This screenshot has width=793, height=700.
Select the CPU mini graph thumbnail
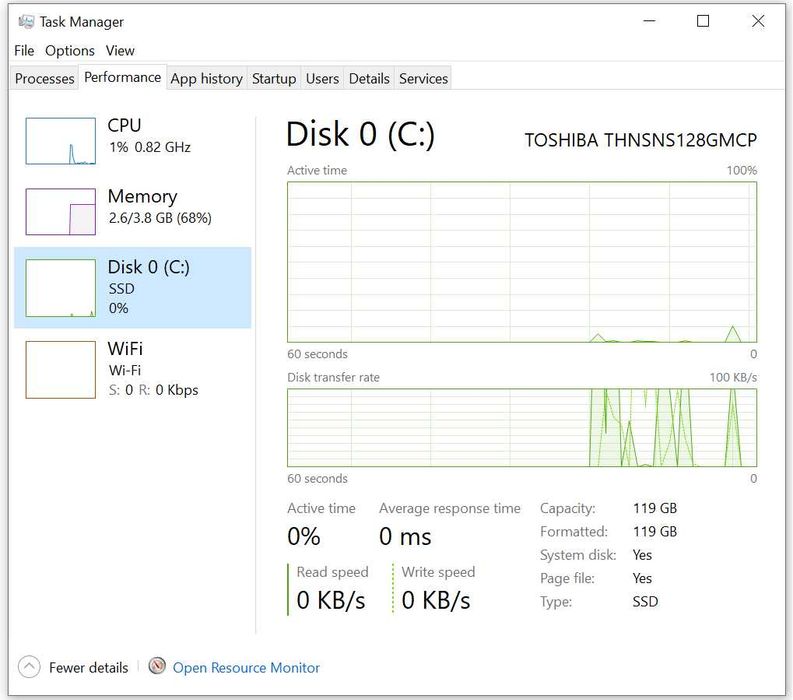[61, 141]
